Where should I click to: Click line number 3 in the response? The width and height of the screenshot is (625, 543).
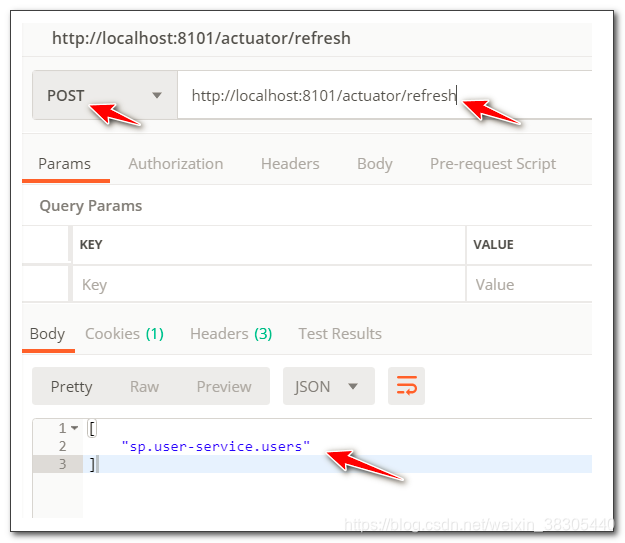[63, 464]
